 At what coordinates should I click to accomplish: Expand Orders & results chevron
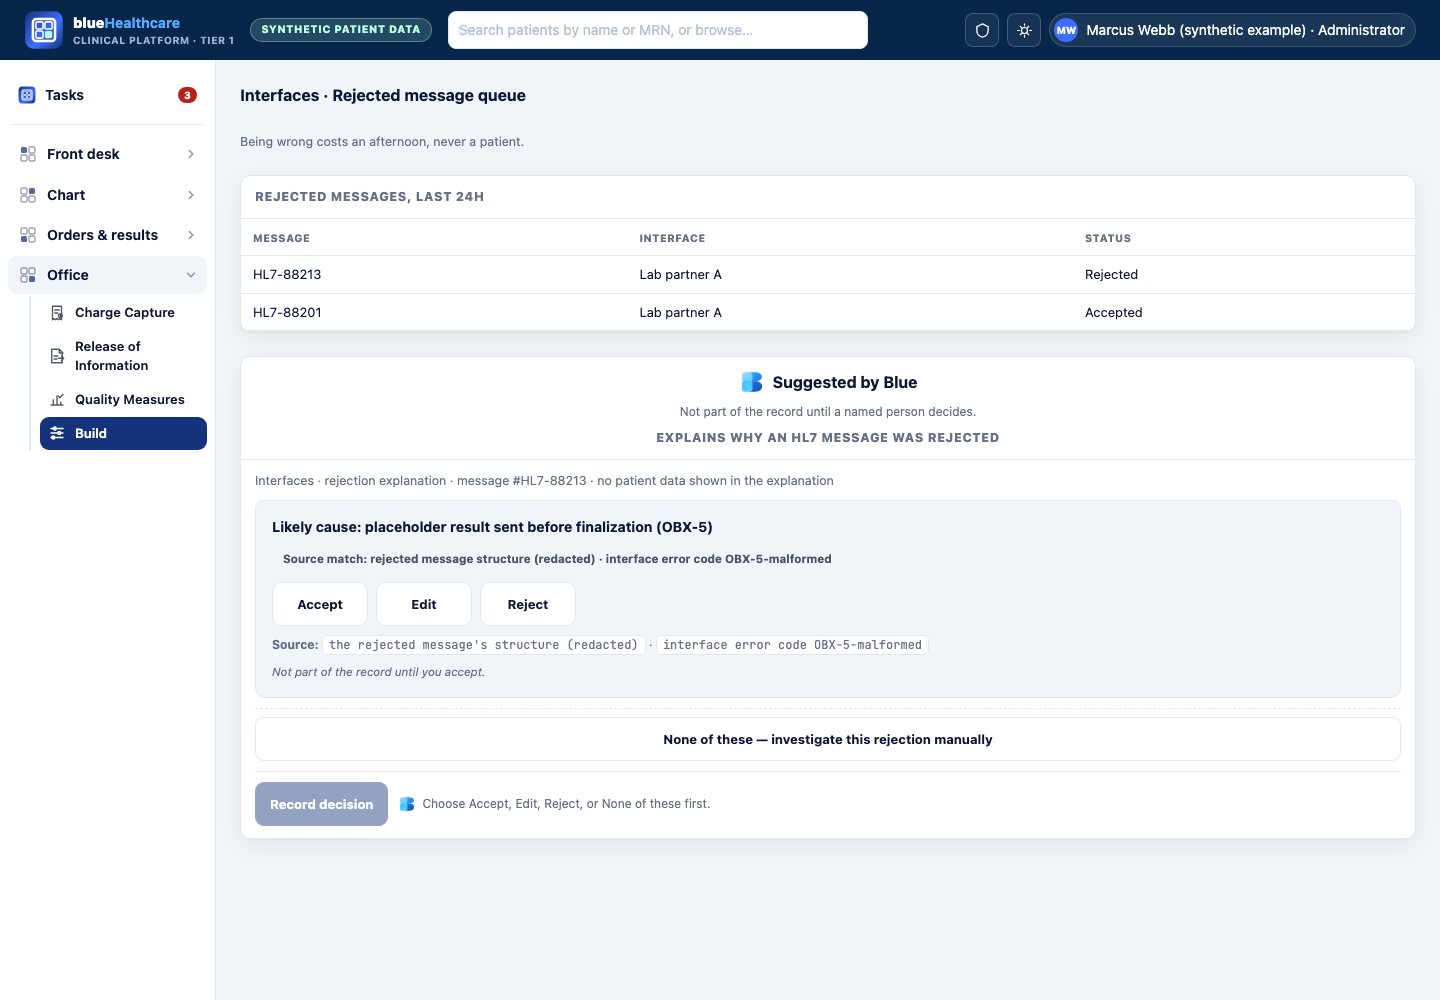(190, 235)
